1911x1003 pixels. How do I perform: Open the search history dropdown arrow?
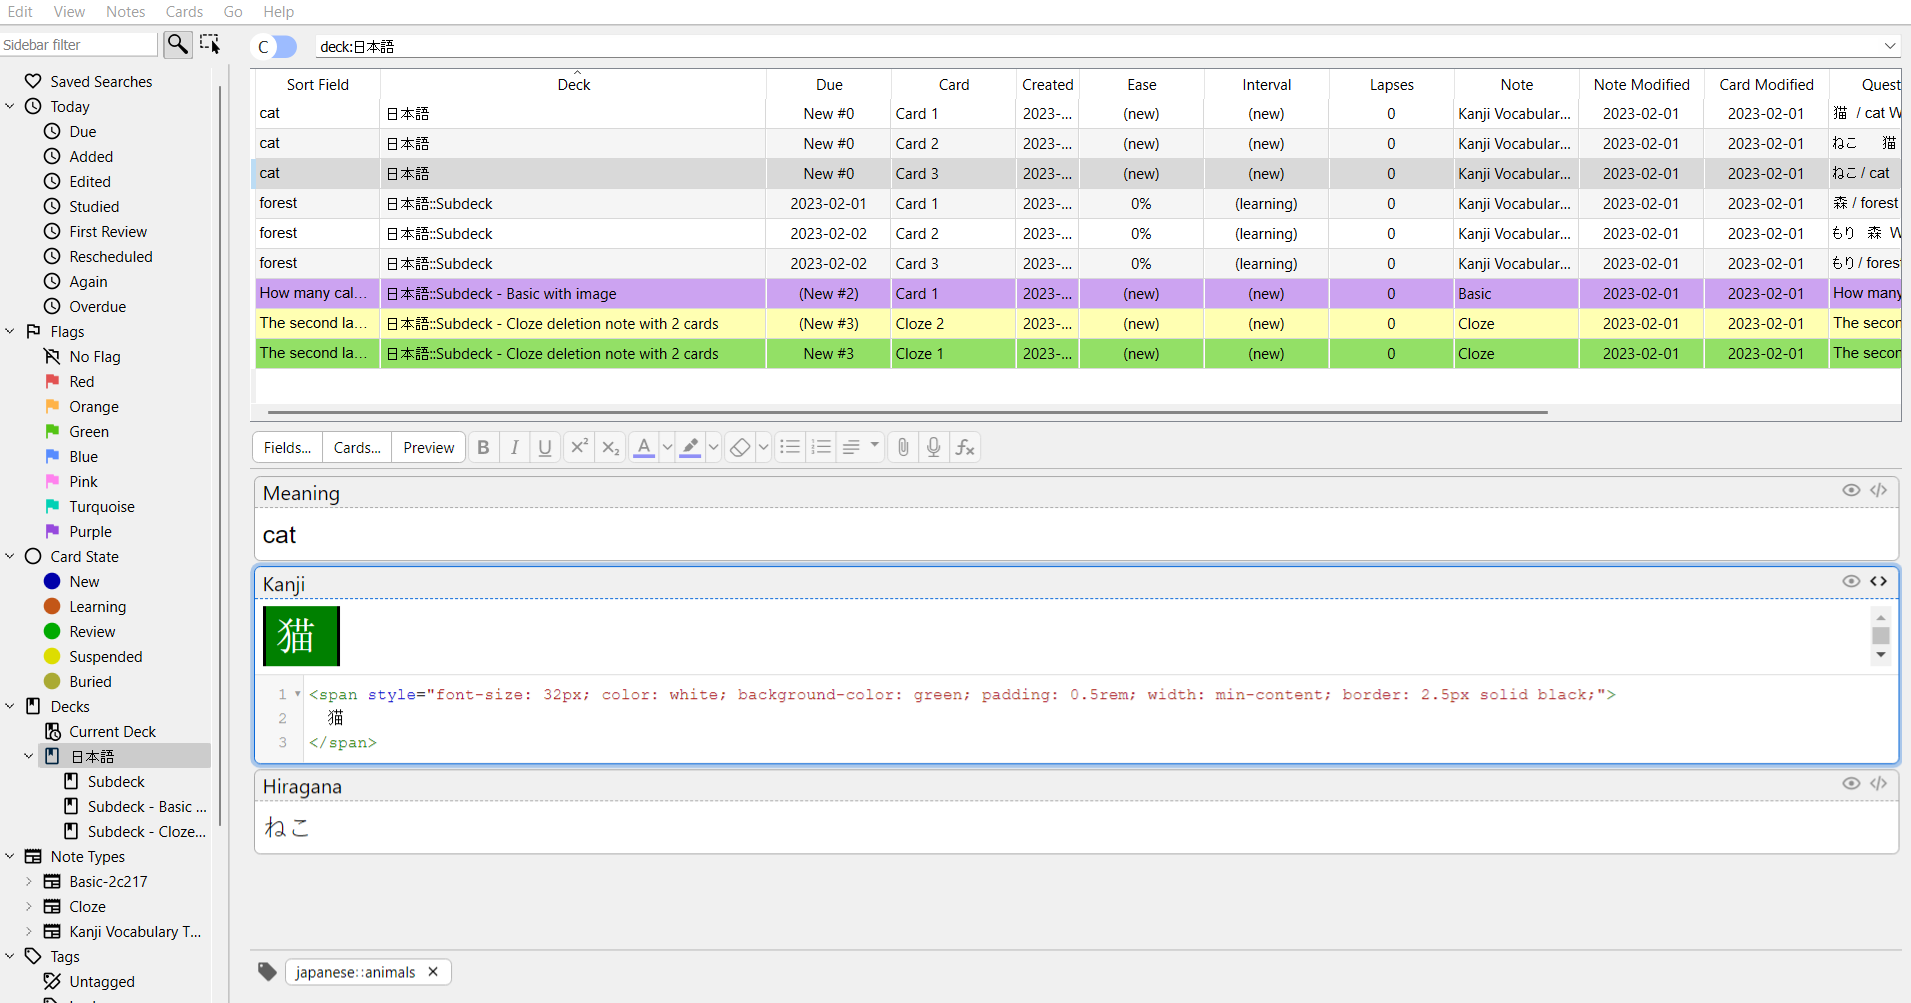(1890, 46)
